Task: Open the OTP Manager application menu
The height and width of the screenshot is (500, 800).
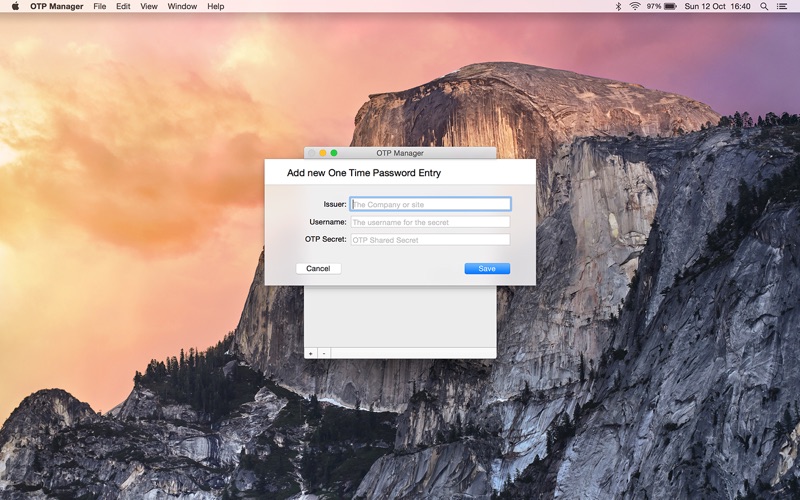Action: click(57, 6)
